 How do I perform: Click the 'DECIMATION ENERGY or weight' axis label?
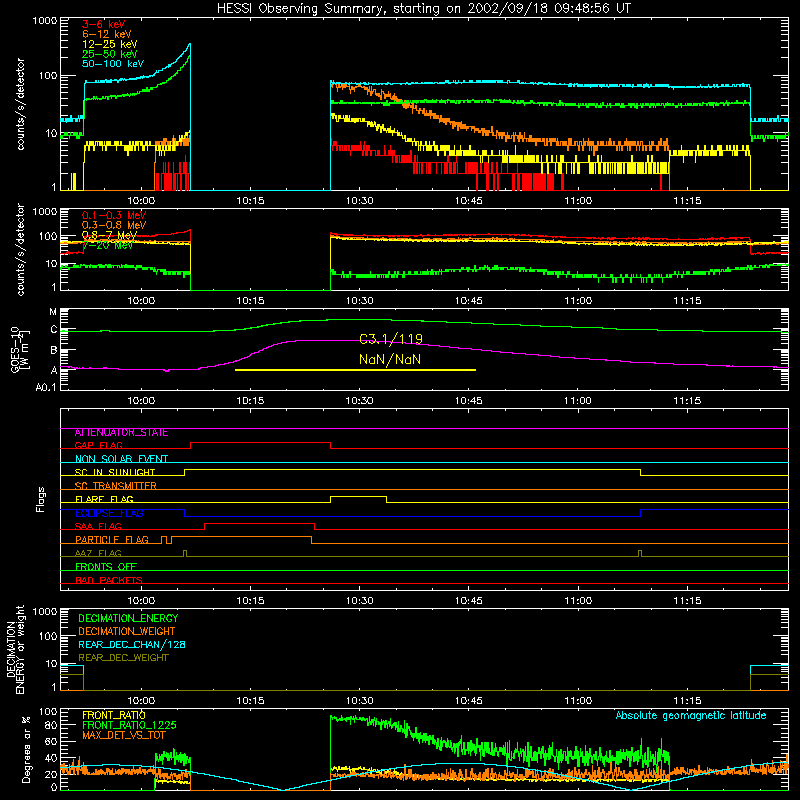coord(15,649)
